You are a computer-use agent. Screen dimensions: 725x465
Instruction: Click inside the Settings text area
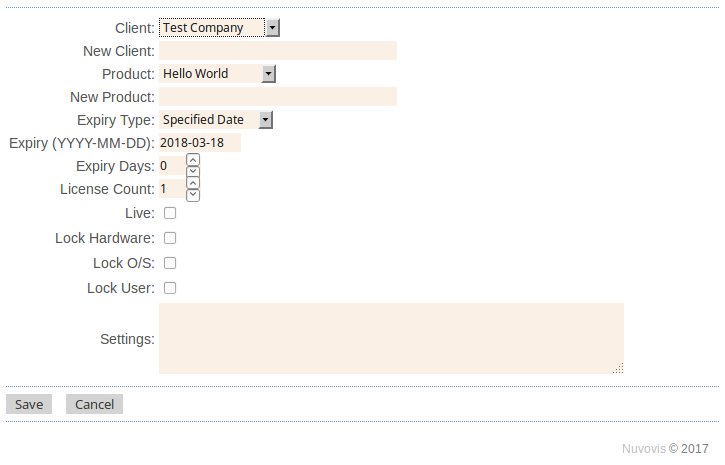click(390, 338)
